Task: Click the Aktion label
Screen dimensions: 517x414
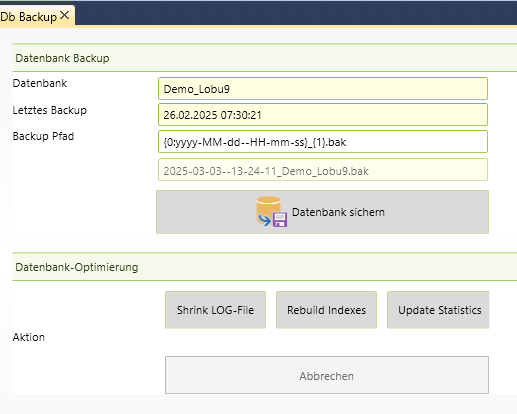Action: [29, 337]
